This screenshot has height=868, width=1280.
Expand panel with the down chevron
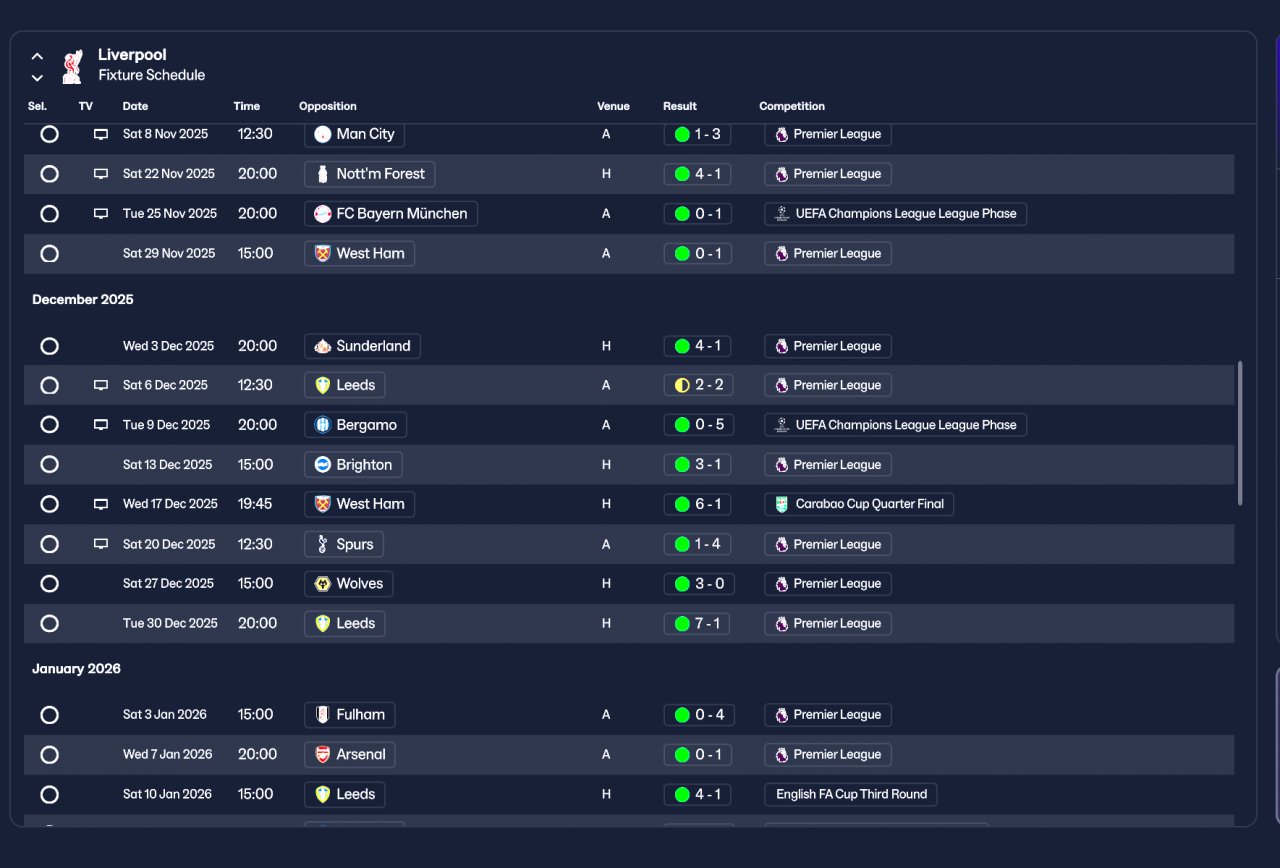[37, 77]
